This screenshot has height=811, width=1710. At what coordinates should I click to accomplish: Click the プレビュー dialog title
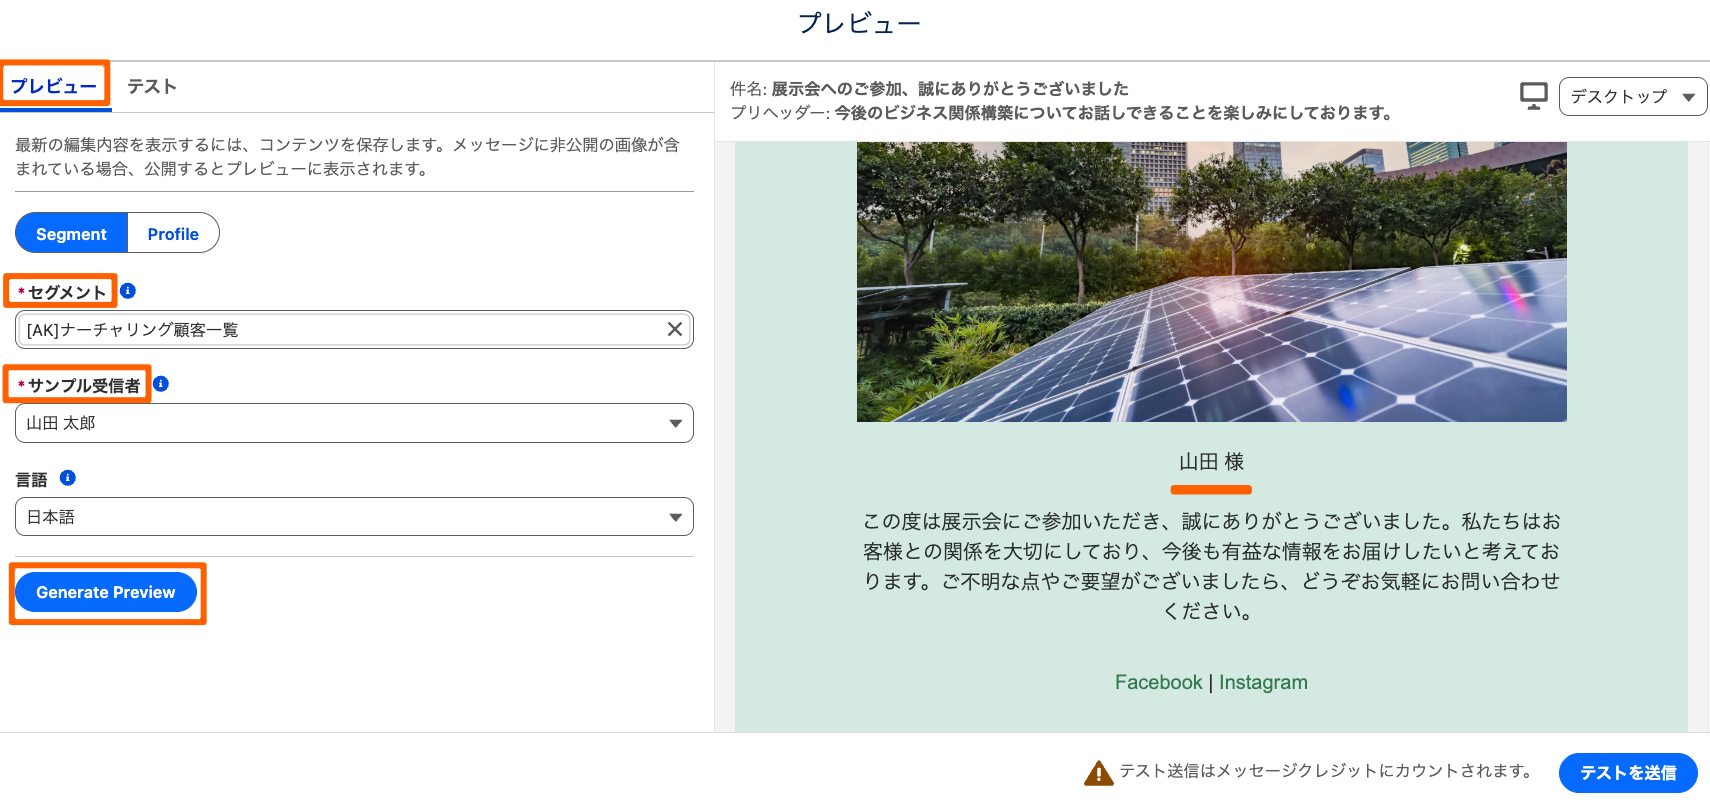coord(859,23)
